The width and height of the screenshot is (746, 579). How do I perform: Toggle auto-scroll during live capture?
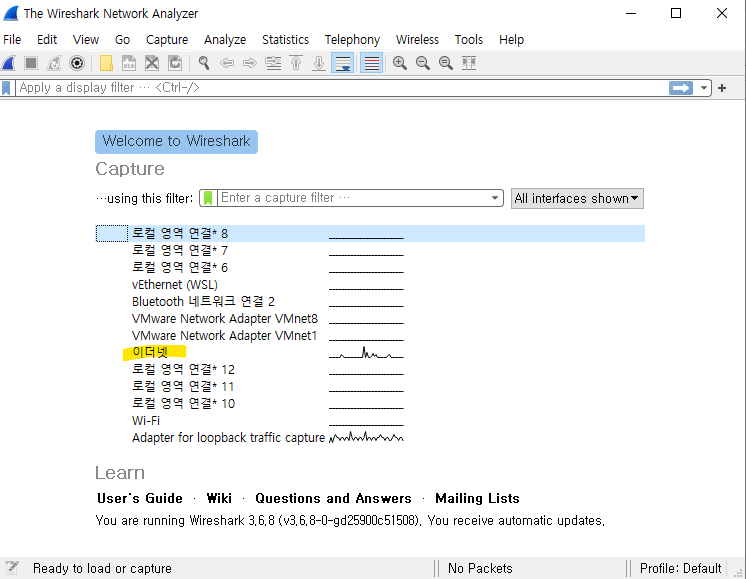(343, 63)
